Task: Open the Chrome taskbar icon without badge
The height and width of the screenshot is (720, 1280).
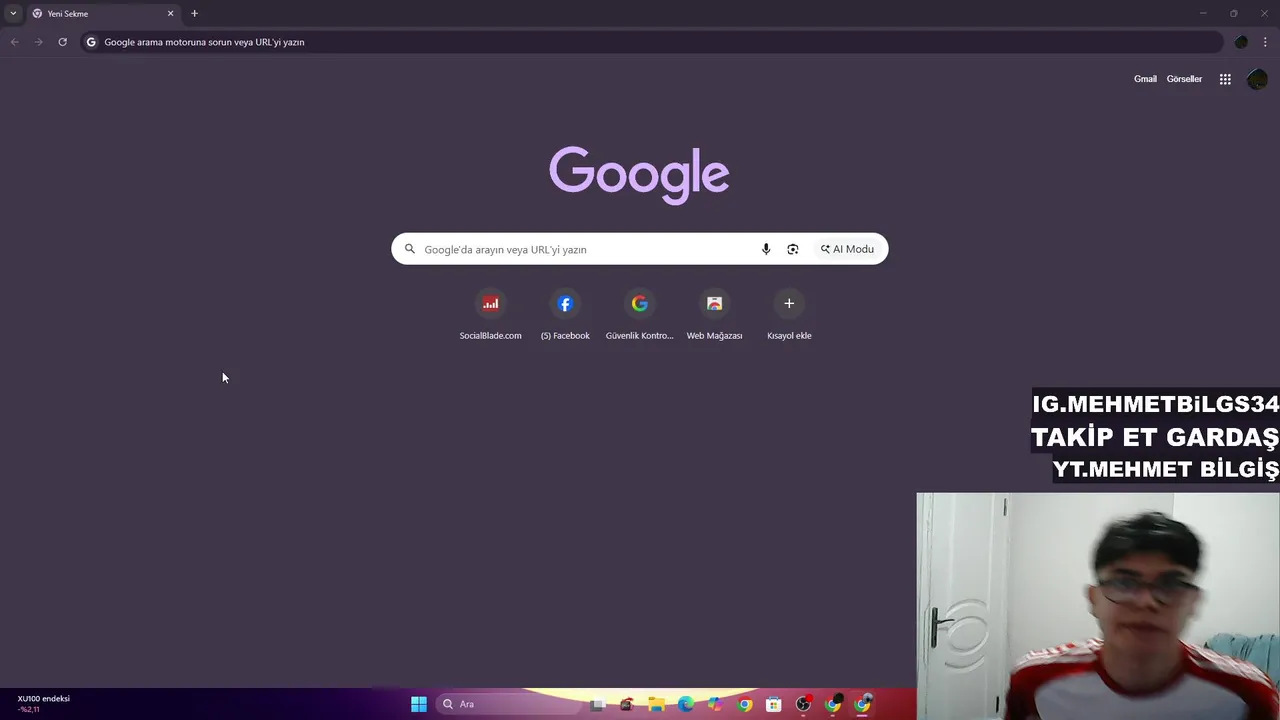Action: (745, 704)
